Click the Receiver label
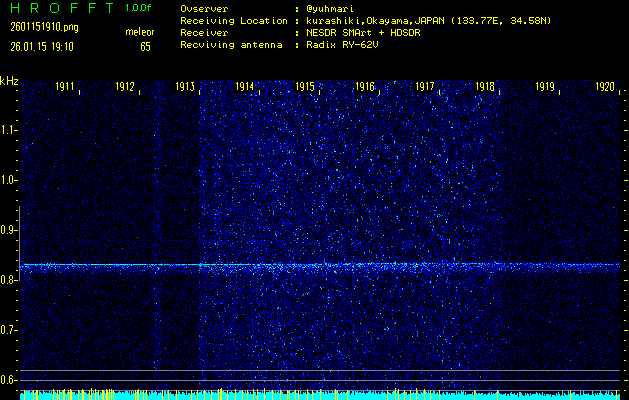Viewport: 629px width, 400px height. tap(204, 33)
